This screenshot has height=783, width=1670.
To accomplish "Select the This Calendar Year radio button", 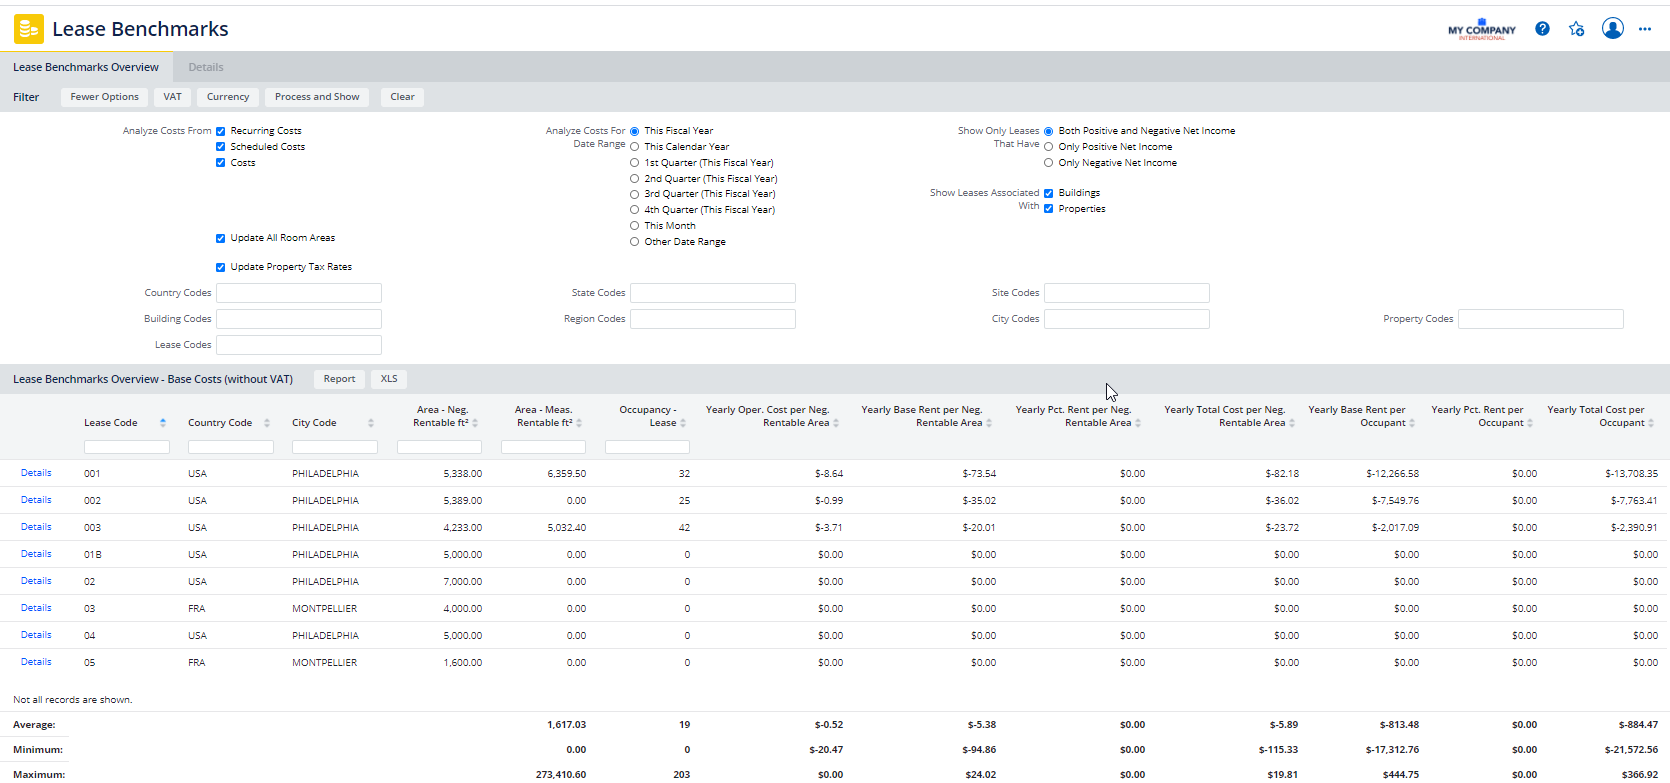I will [x=634, y=147].
